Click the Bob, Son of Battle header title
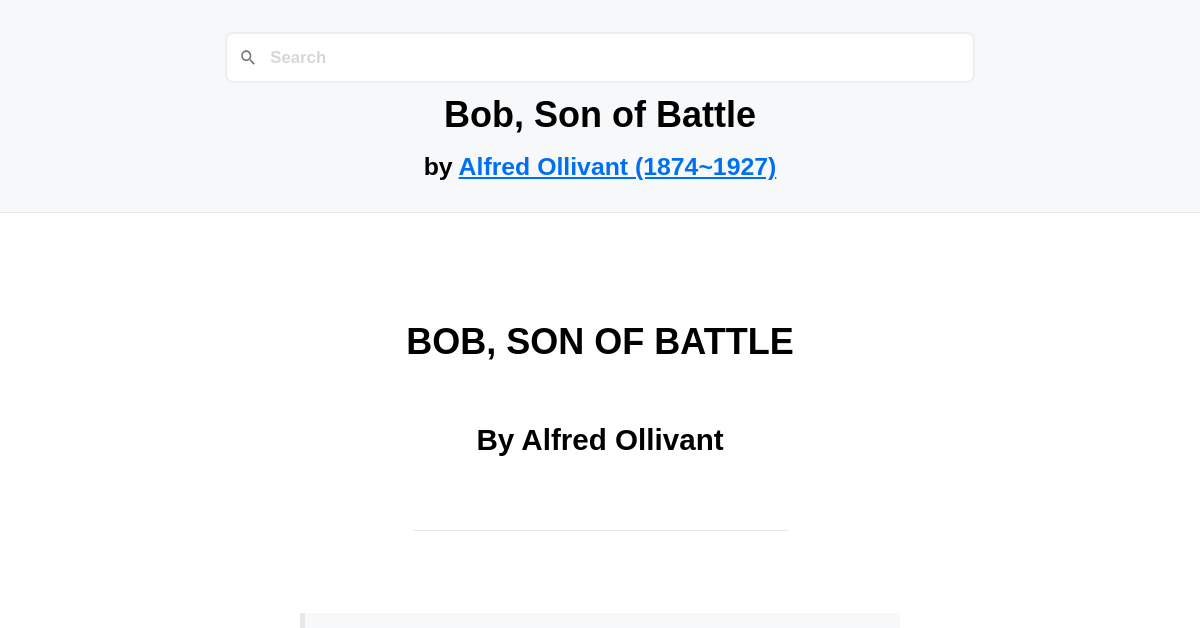Image resolution: width=1200 pixels, height=628 pixels. pos(600,114)
